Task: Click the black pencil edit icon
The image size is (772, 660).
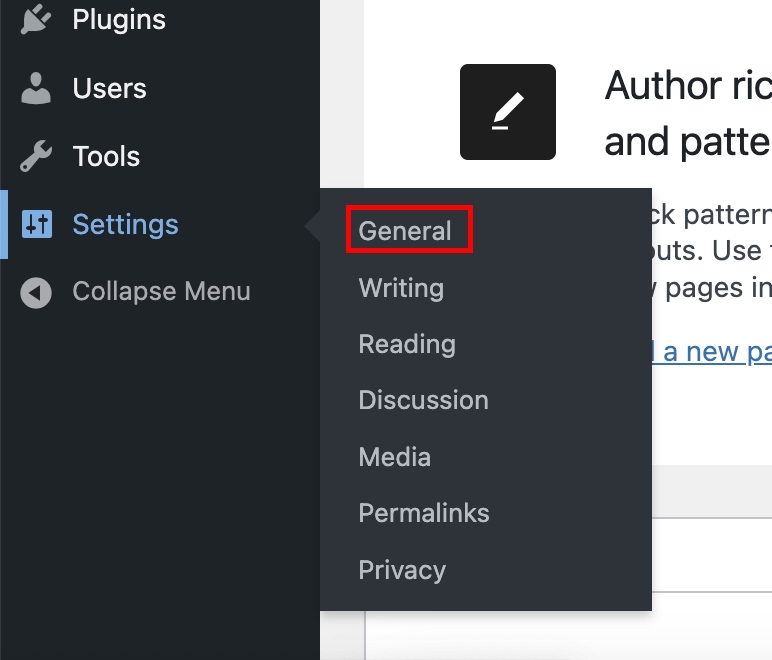Action: (x=508, y=112)
